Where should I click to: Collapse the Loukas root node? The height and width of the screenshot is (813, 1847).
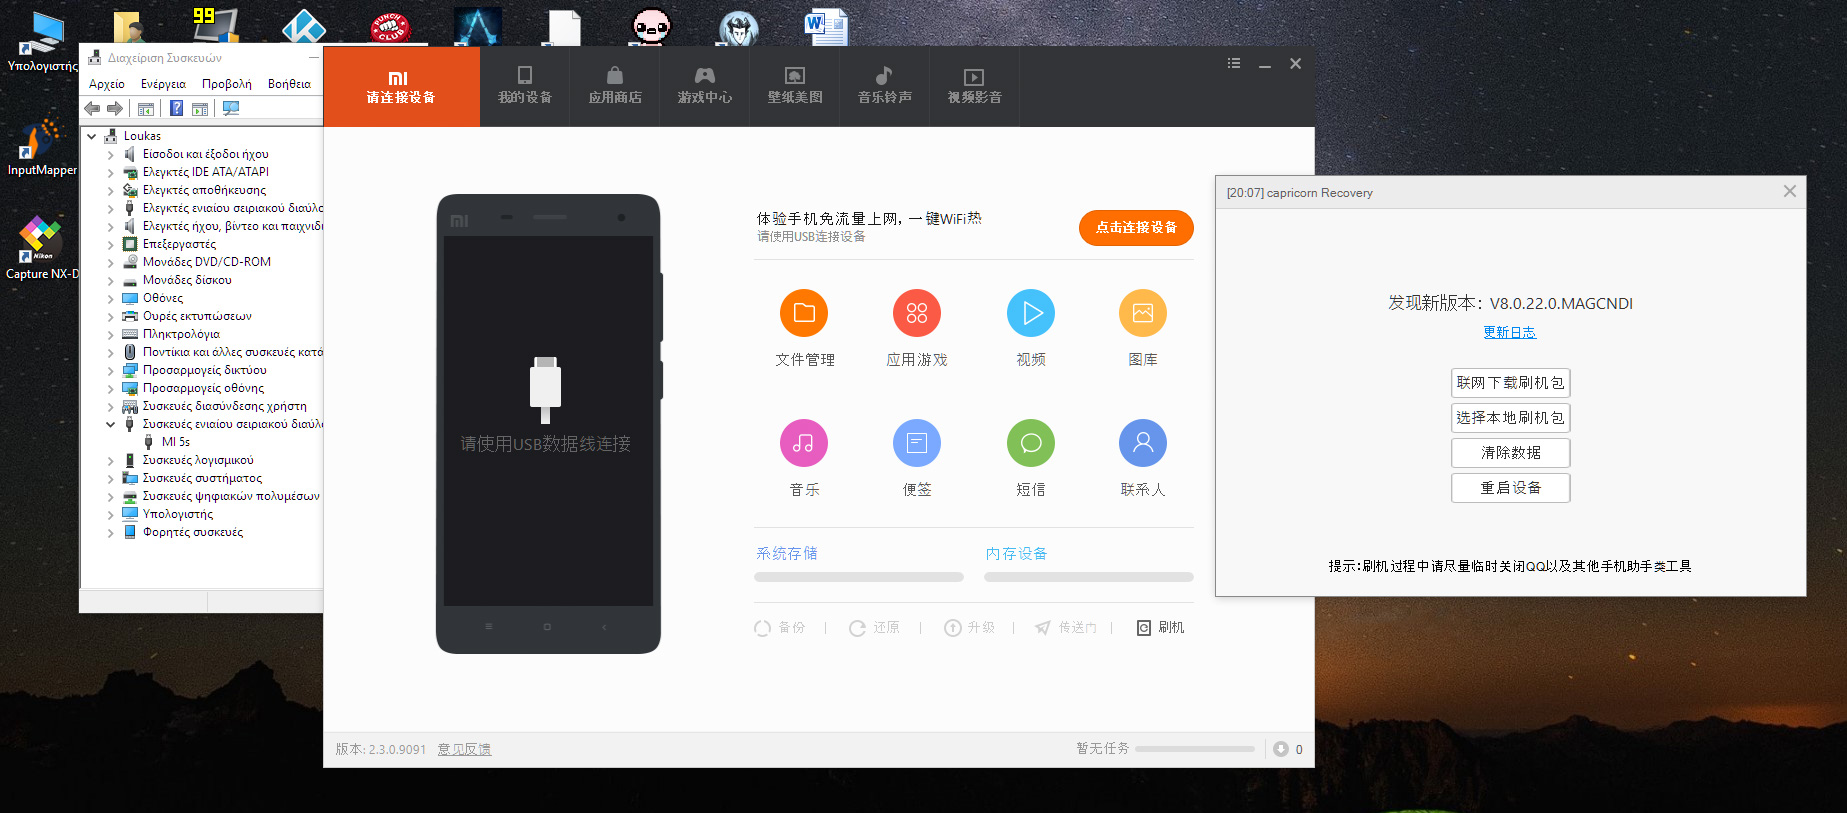92,136
